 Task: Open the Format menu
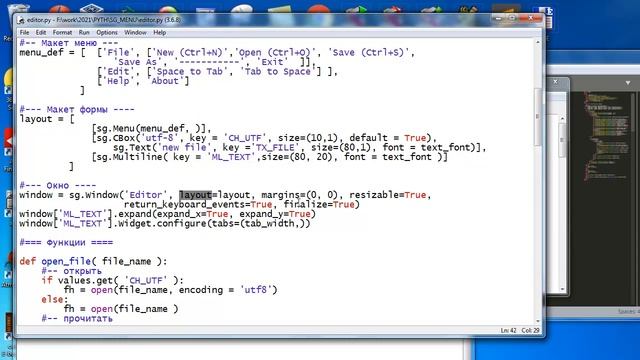(x=62, y=32)
